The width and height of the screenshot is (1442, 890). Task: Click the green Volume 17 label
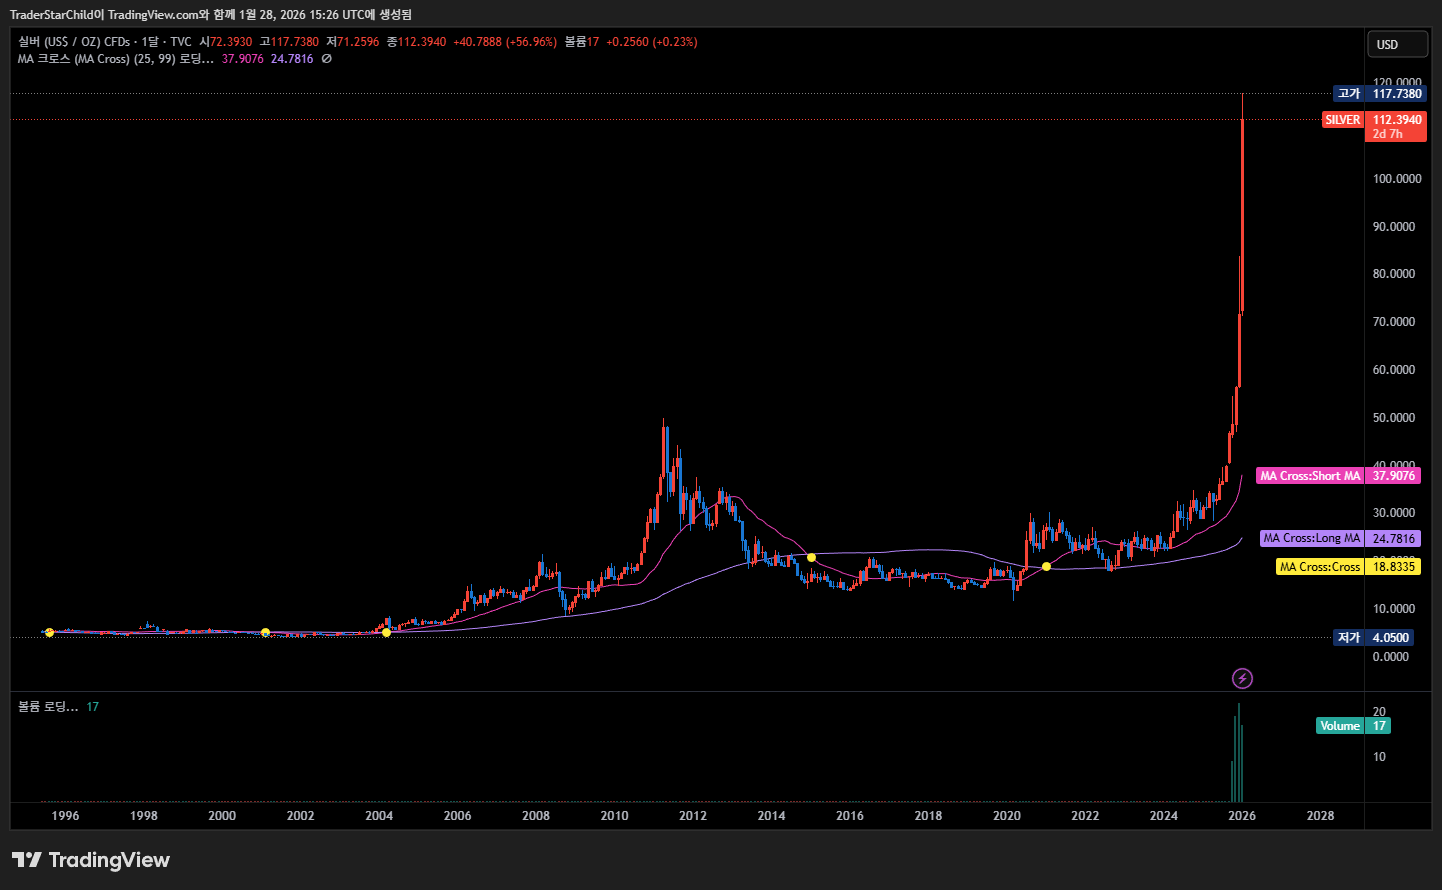[x=1353, y=726]
